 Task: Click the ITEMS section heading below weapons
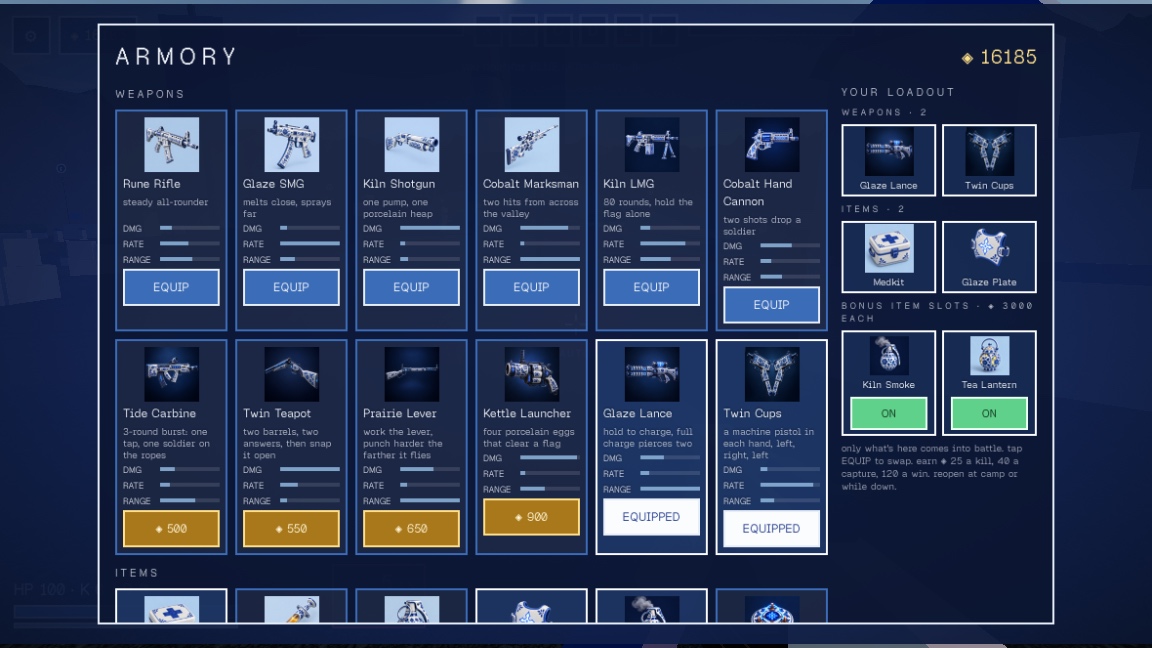click(x=137, y=572)
